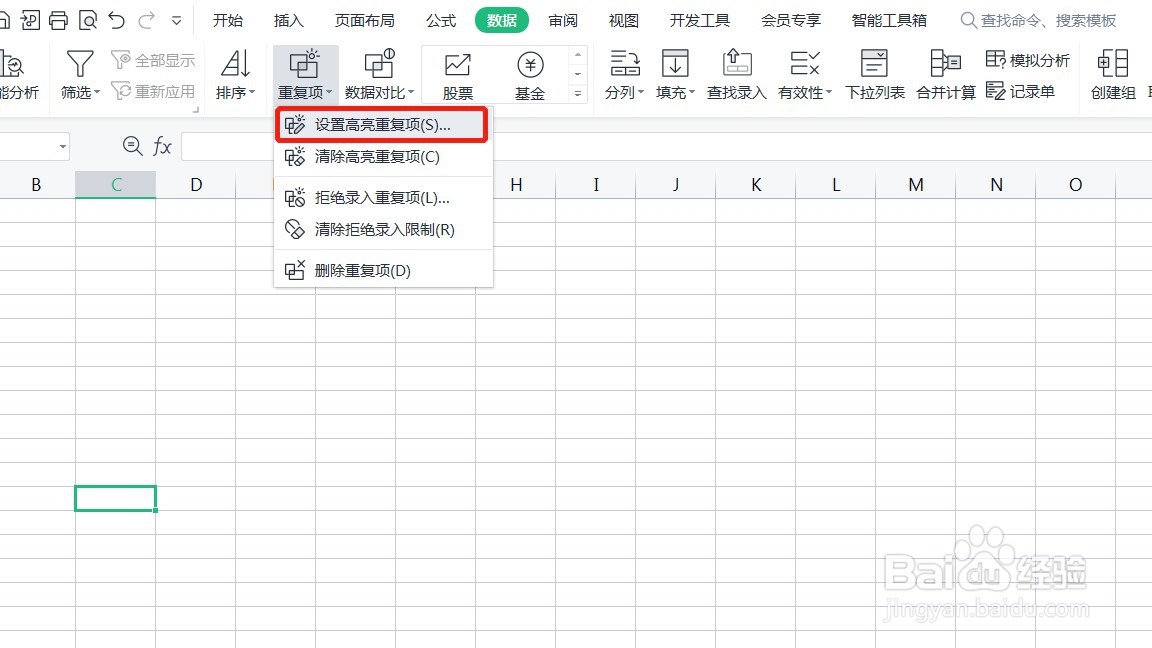
Task: Select column O header
Action: [1076, 185]
